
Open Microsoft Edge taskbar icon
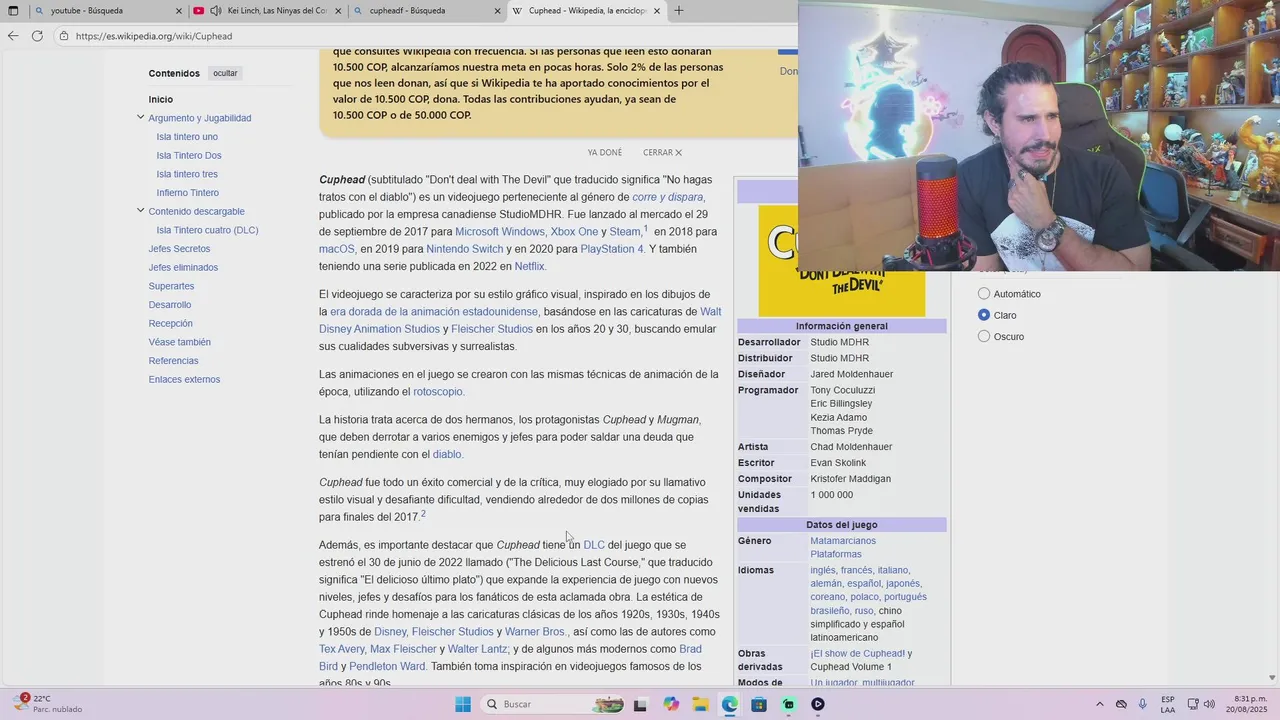[x=730, y=704]
